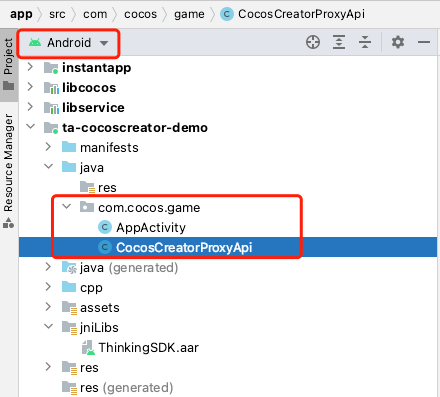Screen dimensions: 440x397
Task: Click the libcocos module icon
Action: click(x=51, y=88)
